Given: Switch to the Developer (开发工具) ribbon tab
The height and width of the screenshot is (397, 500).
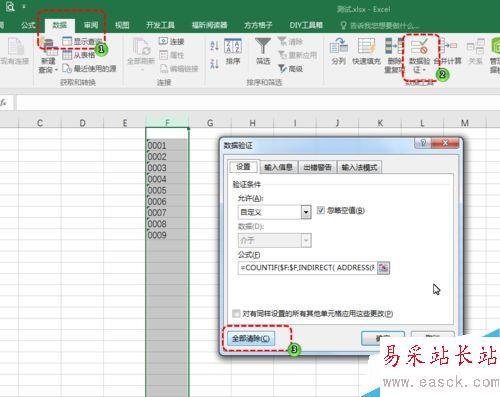Looking at the screenshot, I should (160, 25).
